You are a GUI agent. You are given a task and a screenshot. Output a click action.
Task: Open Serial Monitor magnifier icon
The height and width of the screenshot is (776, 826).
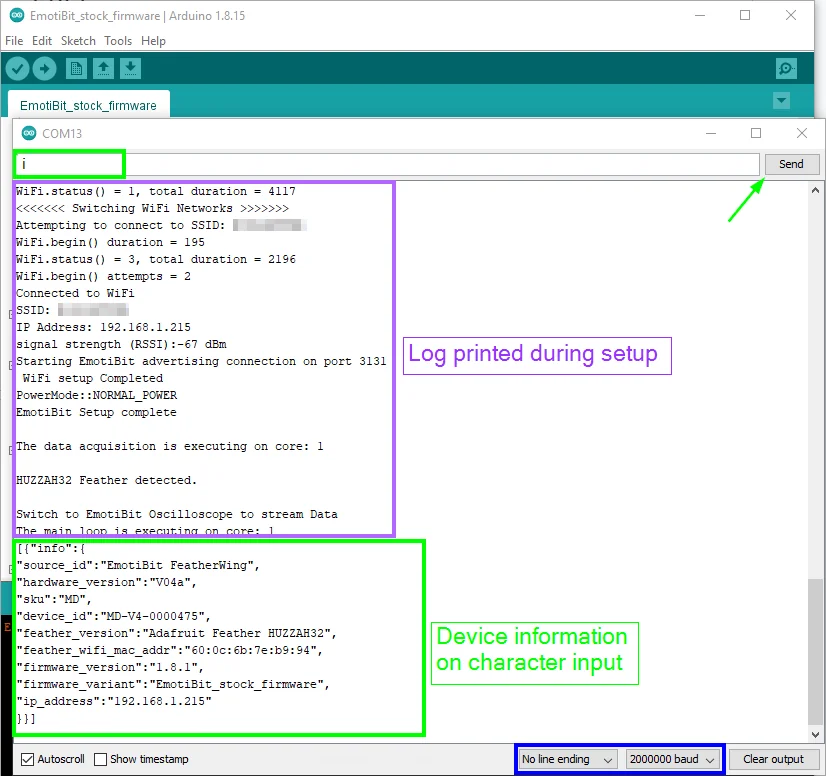click(x=786, y=68)
